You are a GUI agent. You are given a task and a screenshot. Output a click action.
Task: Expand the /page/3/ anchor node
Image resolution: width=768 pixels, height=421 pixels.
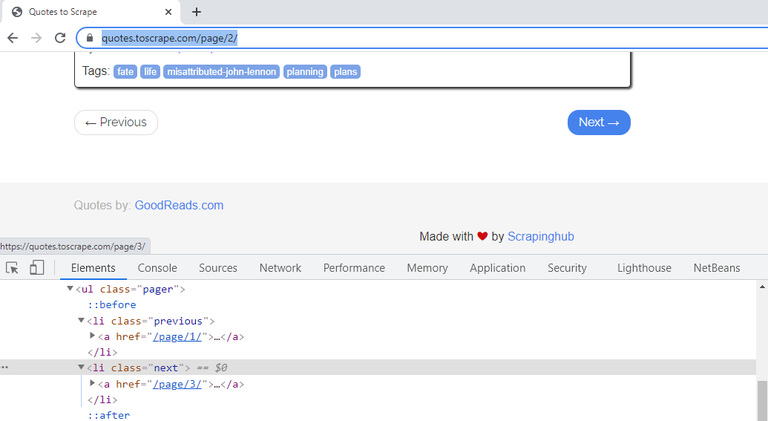(x=93, y=384)
